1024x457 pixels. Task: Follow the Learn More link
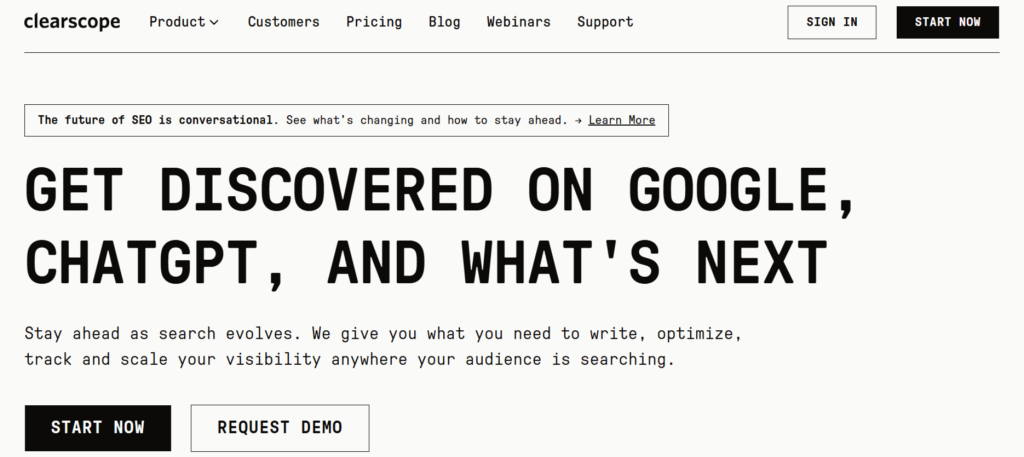[621, 120]
